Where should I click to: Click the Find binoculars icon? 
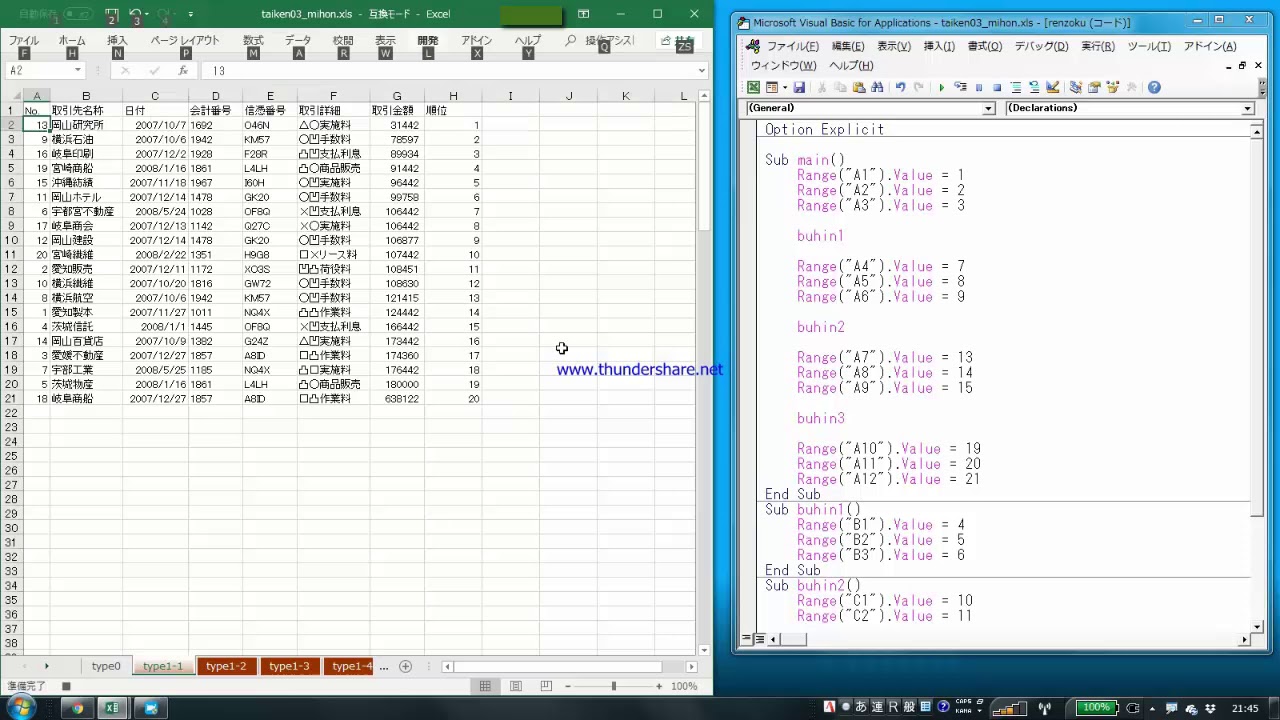point(877,88)
